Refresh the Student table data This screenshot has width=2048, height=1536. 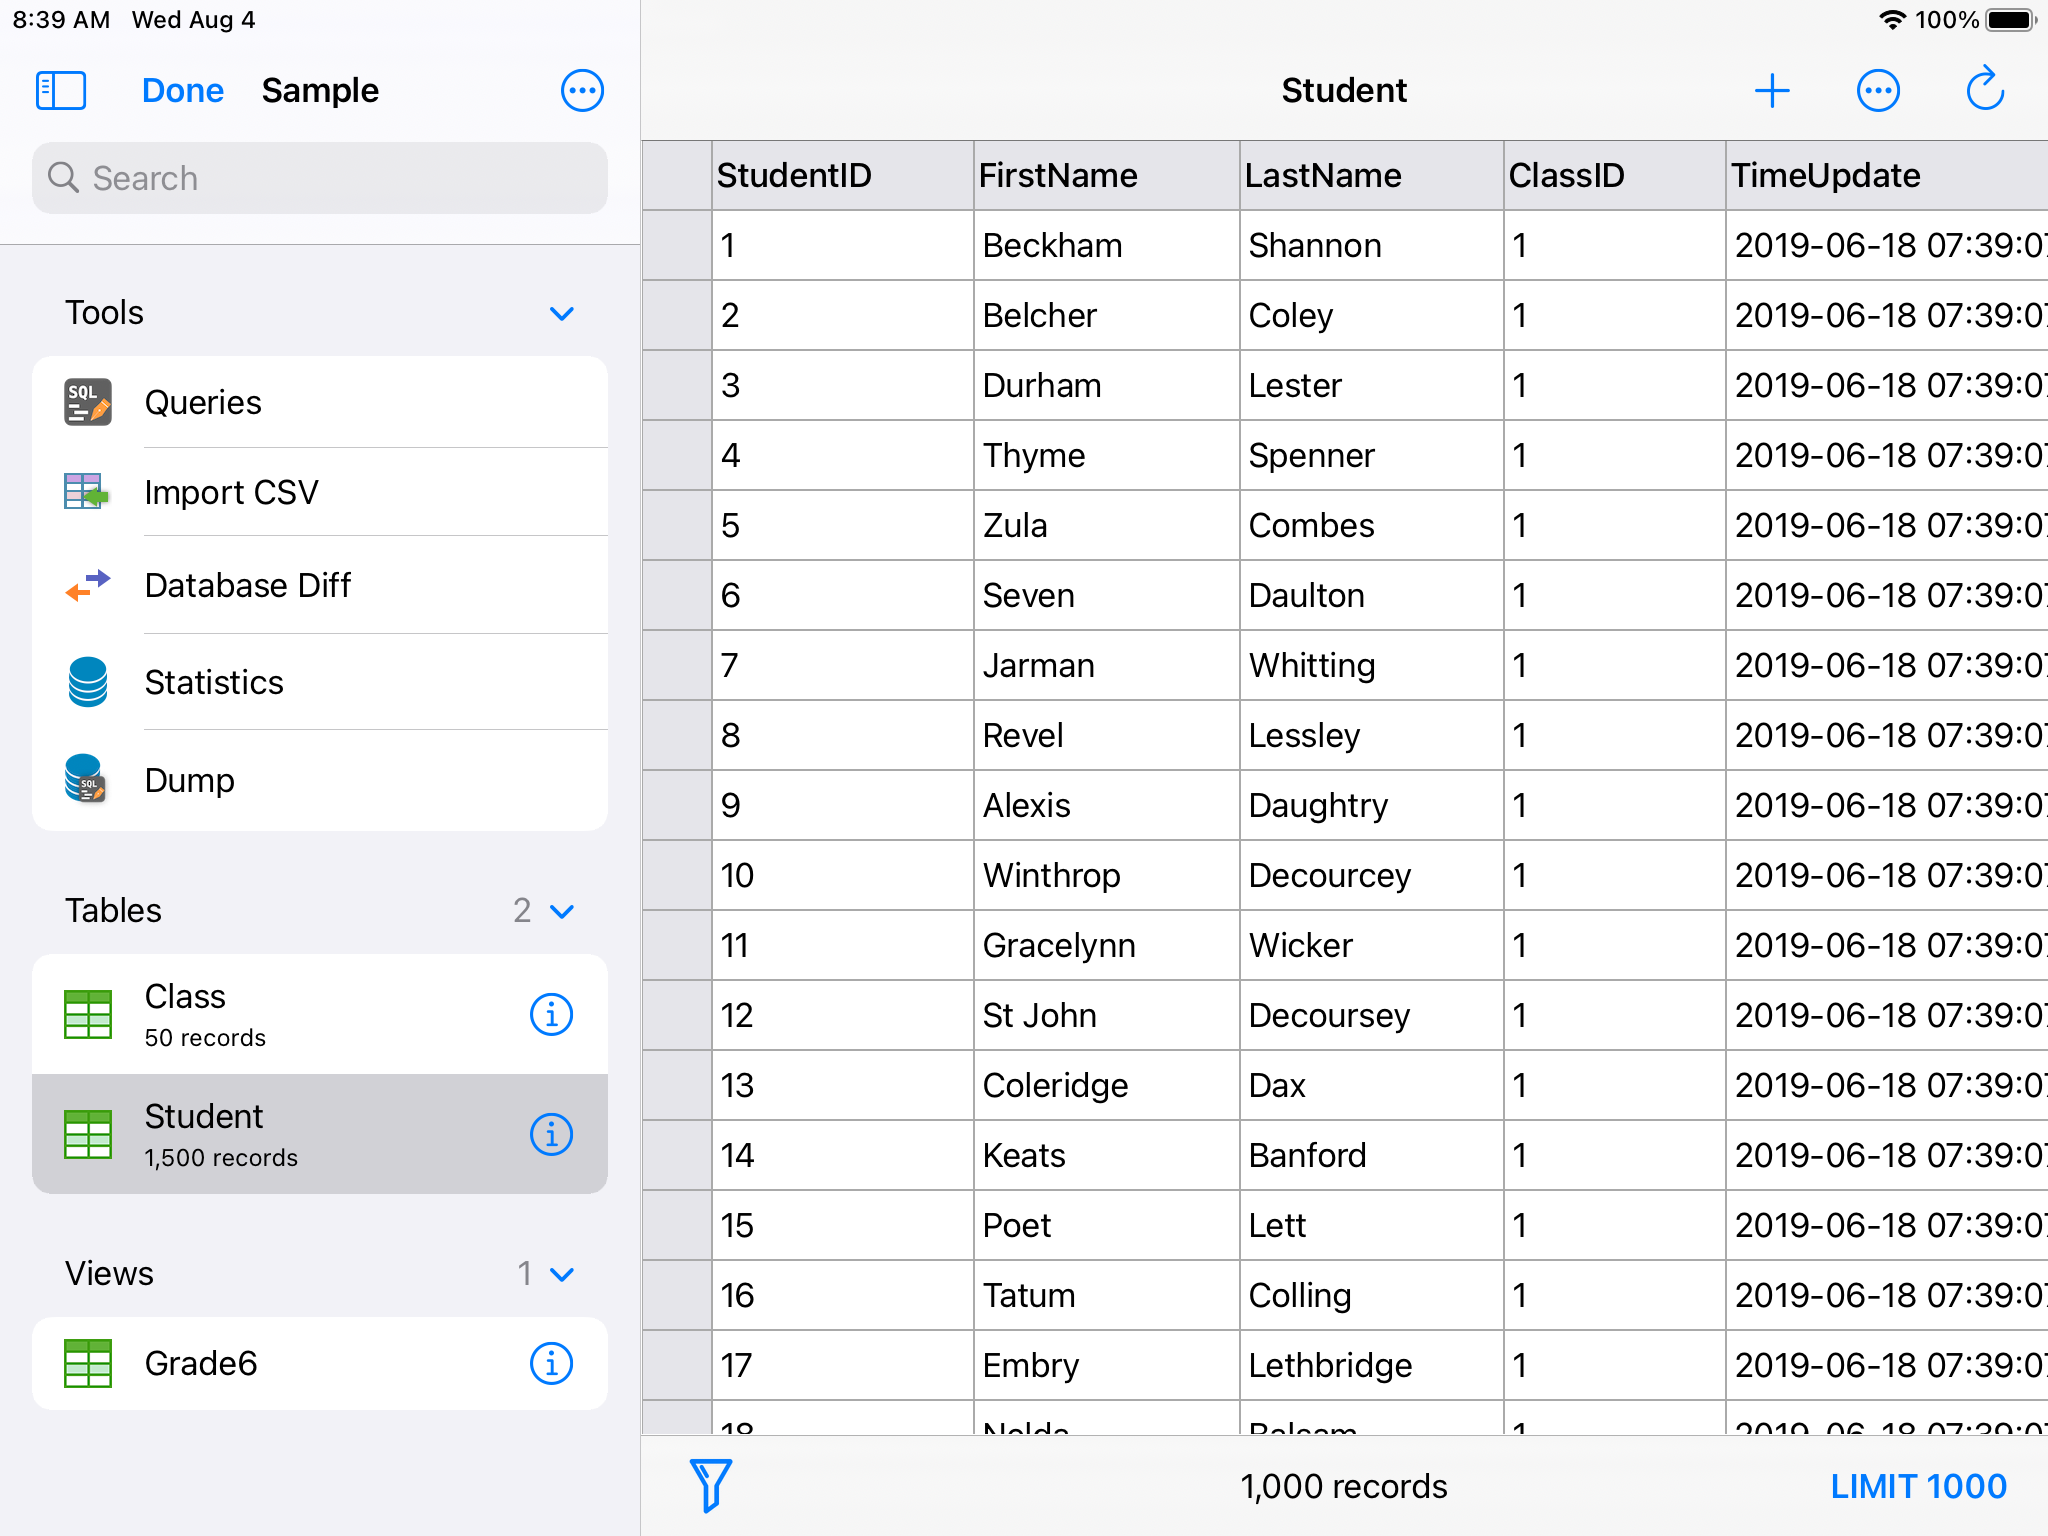(1985, 89)
